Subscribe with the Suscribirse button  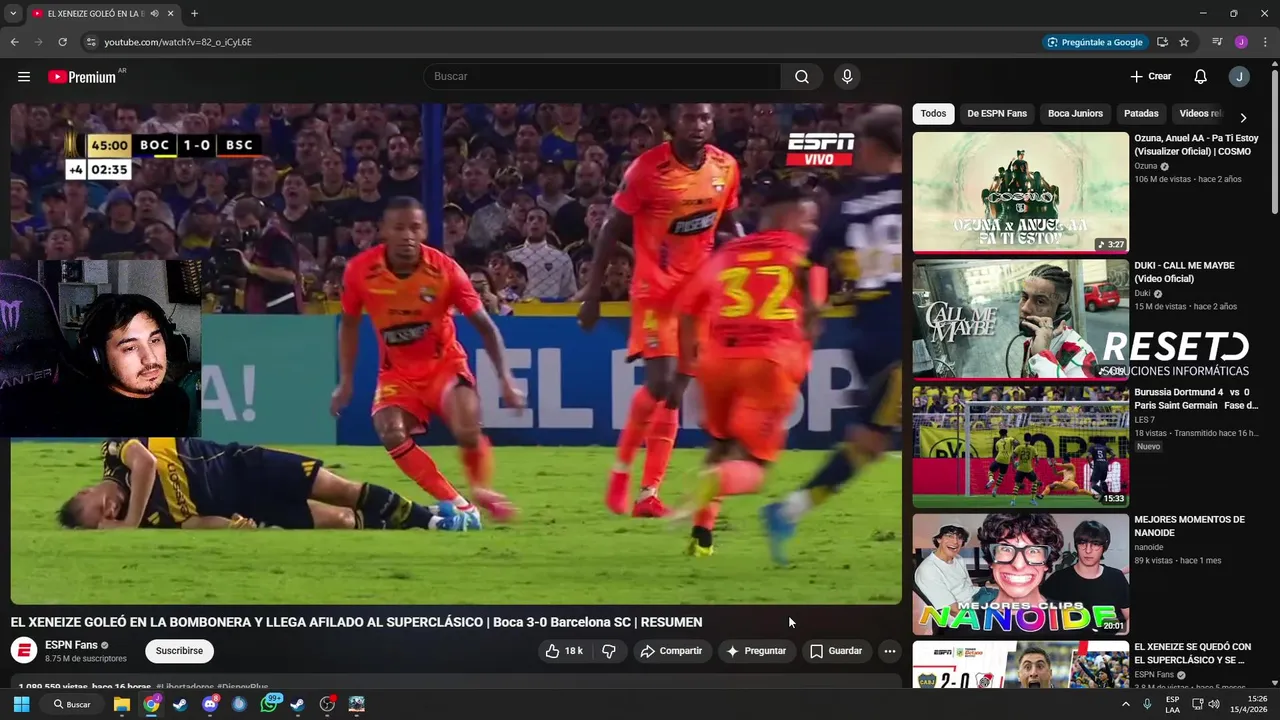179,651
